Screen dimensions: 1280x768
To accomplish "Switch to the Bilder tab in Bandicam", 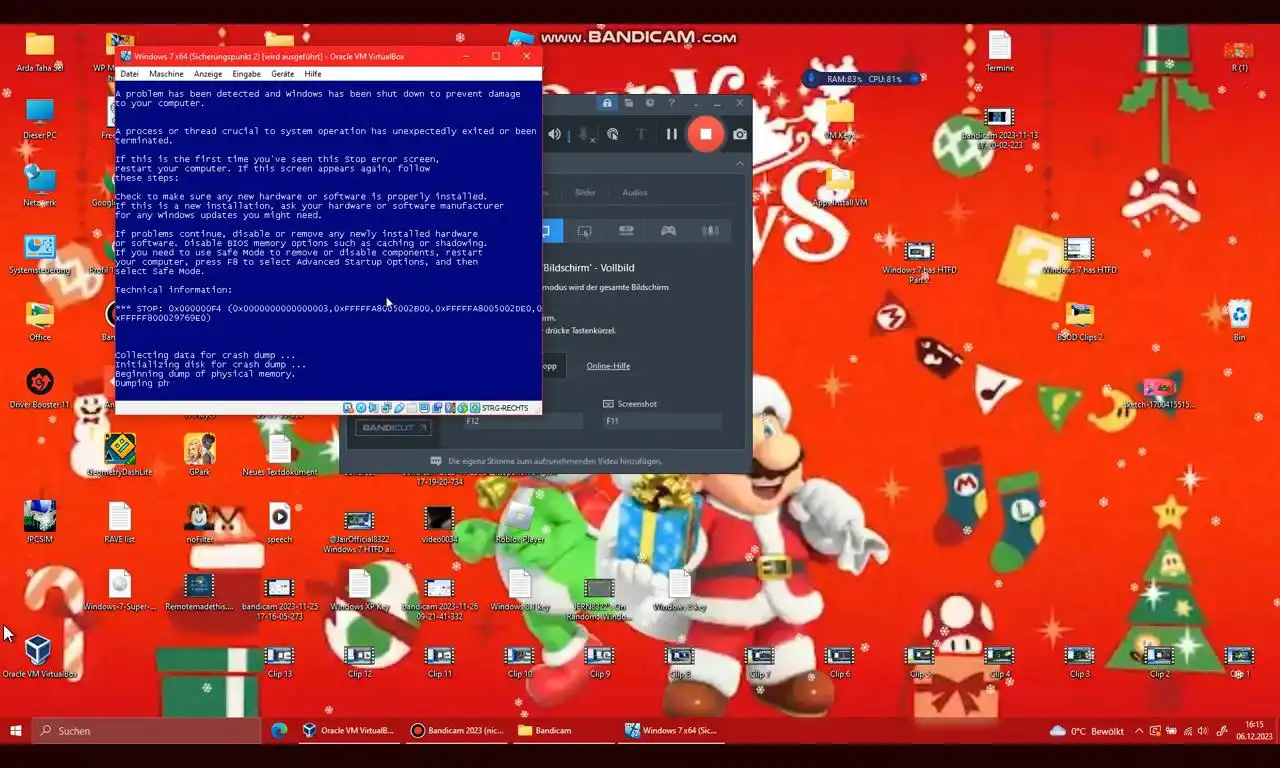I will [x=585, y=192].
